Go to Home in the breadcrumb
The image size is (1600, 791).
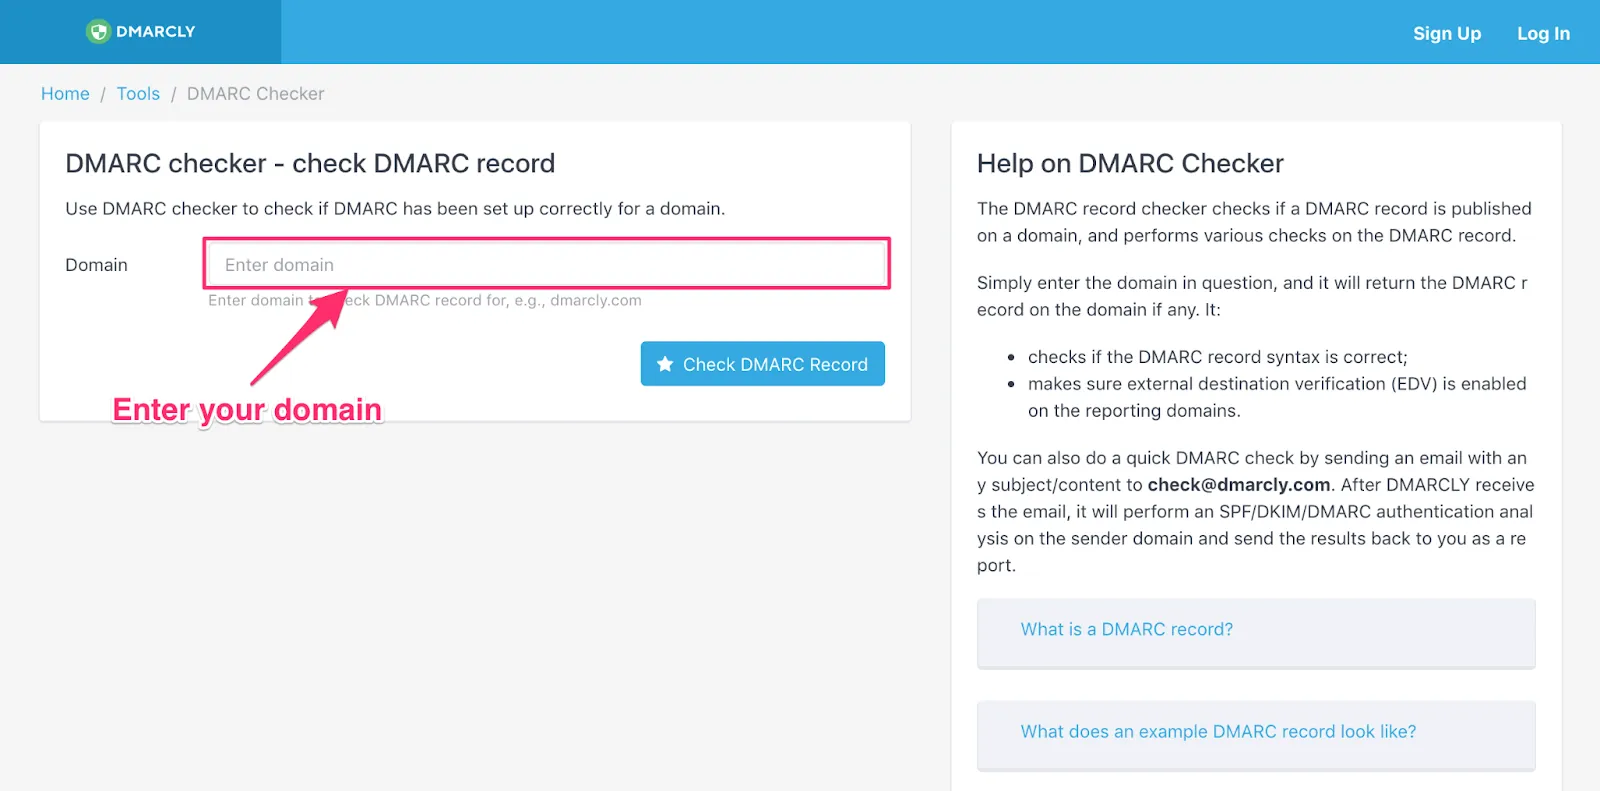pos(65,94)
